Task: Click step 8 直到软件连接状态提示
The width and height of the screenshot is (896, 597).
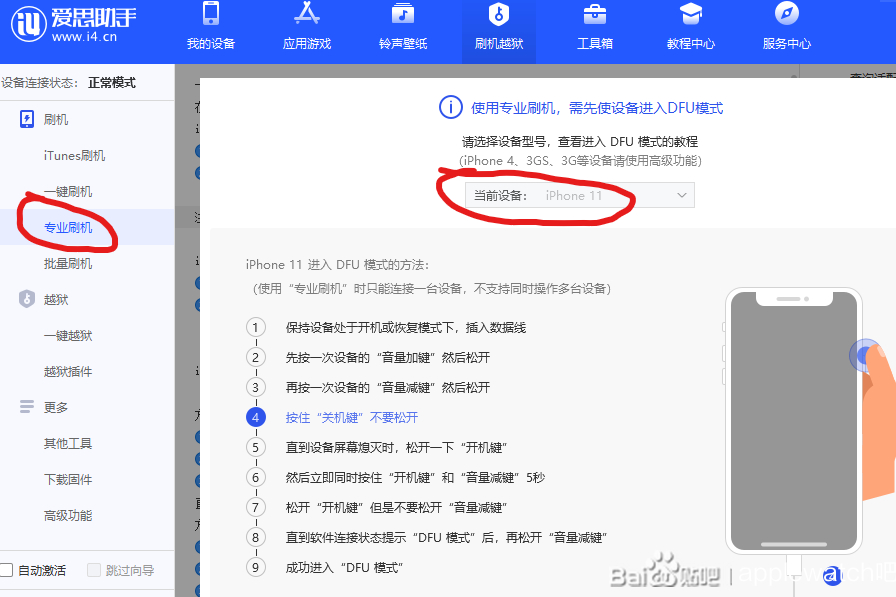Action: click(446, 538)
